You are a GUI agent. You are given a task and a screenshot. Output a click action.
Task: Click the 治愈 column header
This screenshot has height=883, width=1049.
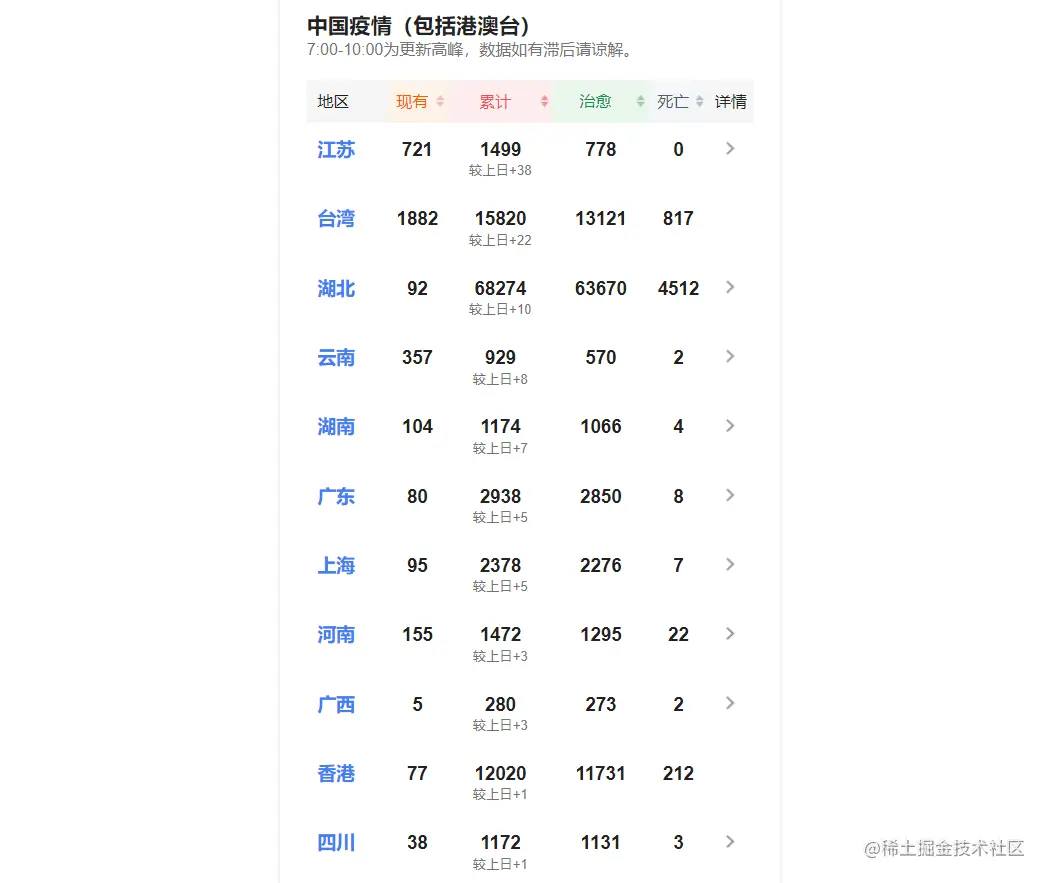pyautogui.click(x=595, y=102)
